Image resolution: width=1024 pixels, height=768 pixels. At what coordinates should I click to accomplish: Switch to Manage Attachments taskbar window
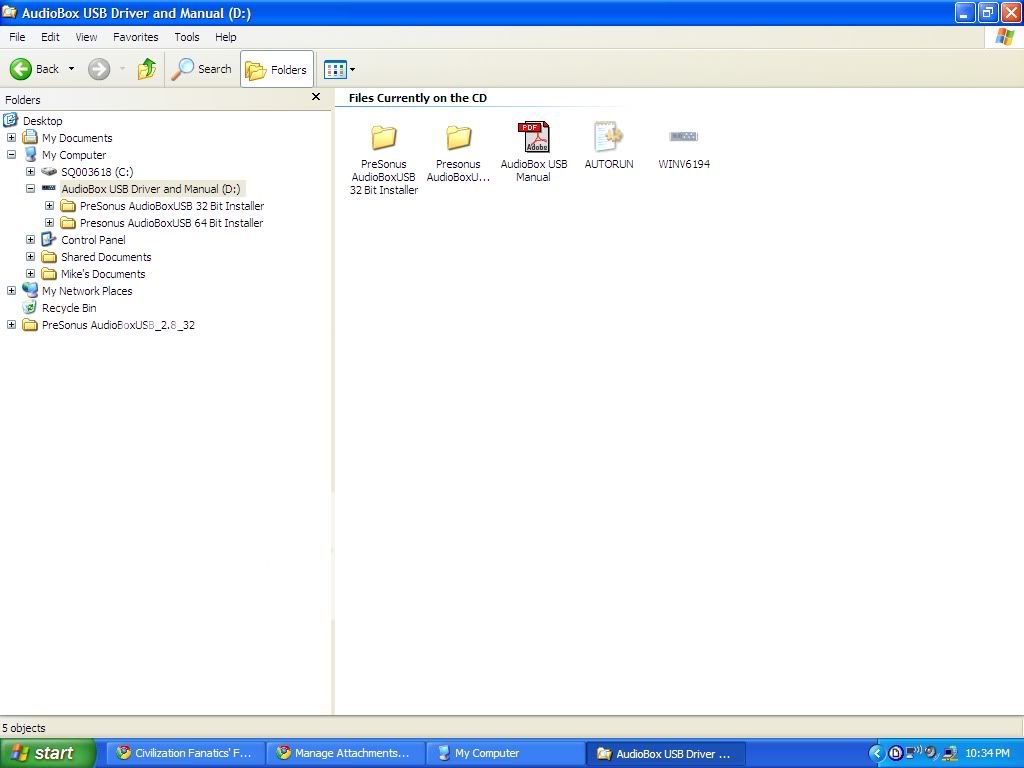pos(345,753)
